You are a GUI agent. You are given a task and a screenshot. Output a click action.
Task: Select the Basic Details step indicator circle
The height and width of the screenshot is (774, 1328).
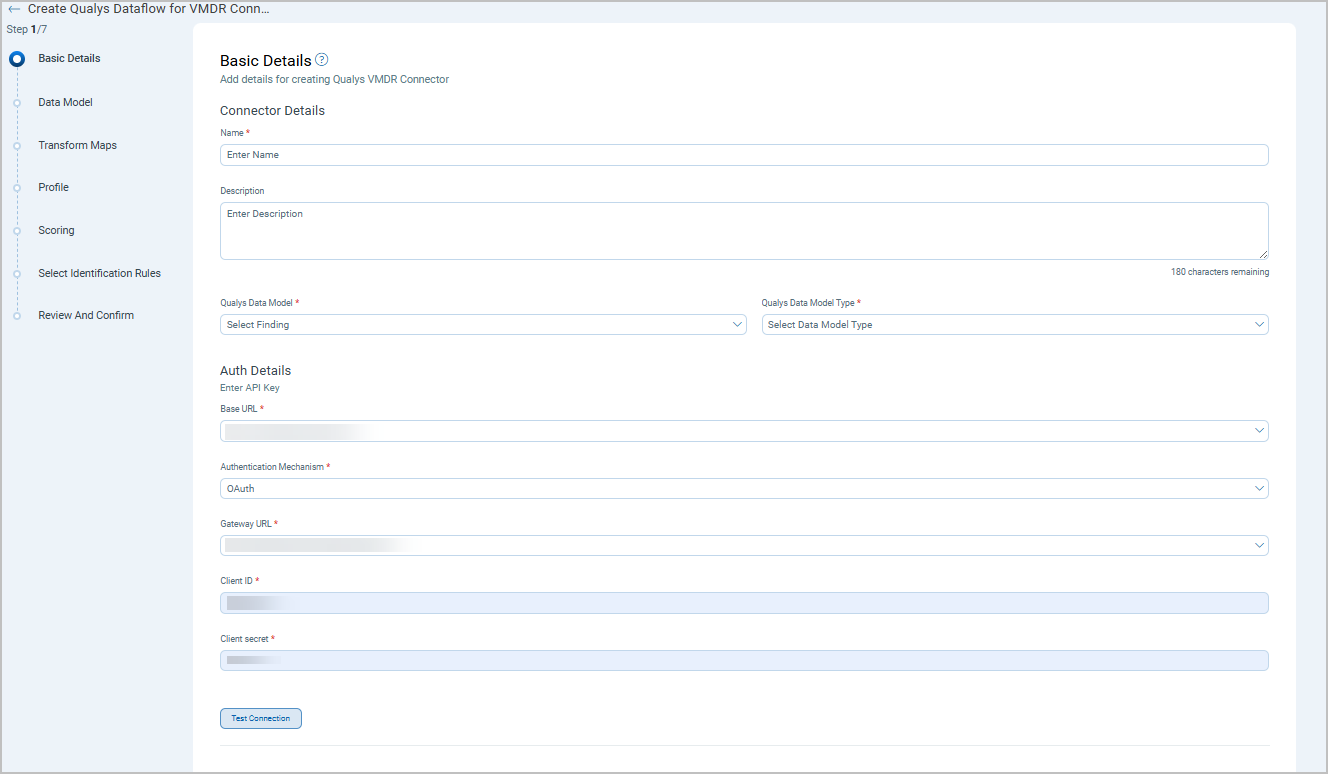[x=17, y=59]
